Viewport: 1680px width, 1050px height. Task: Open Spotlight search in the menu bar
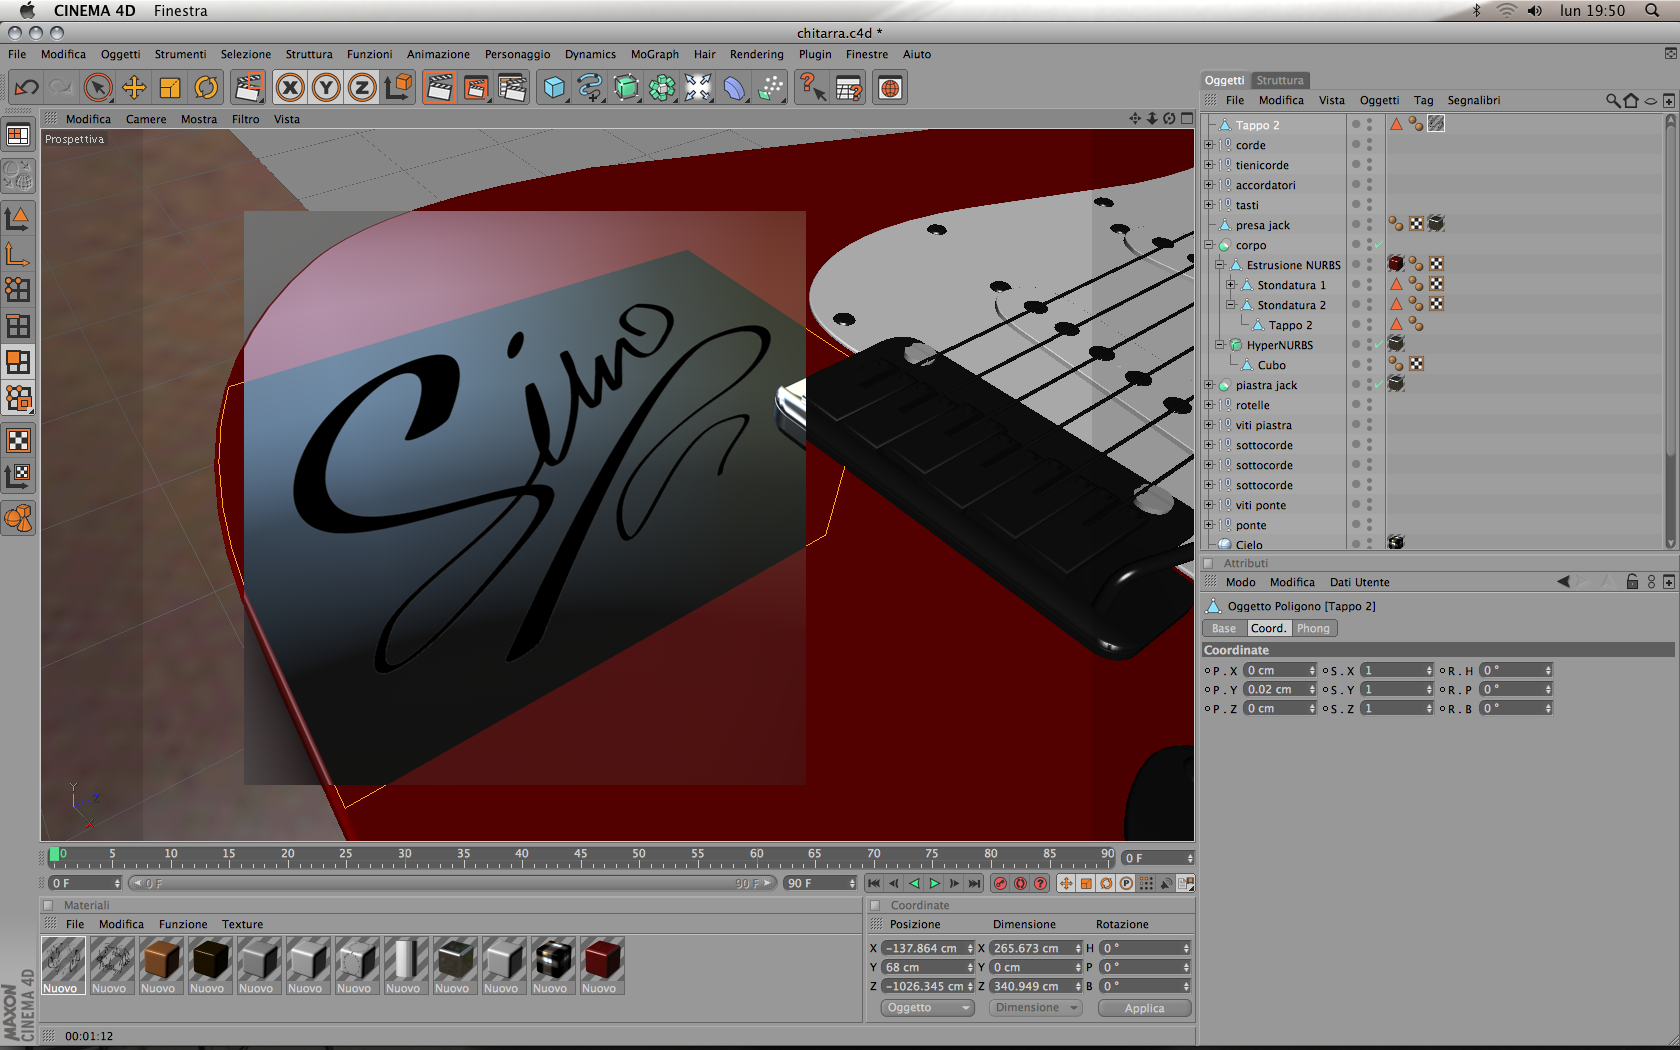tap(1651, 11)
